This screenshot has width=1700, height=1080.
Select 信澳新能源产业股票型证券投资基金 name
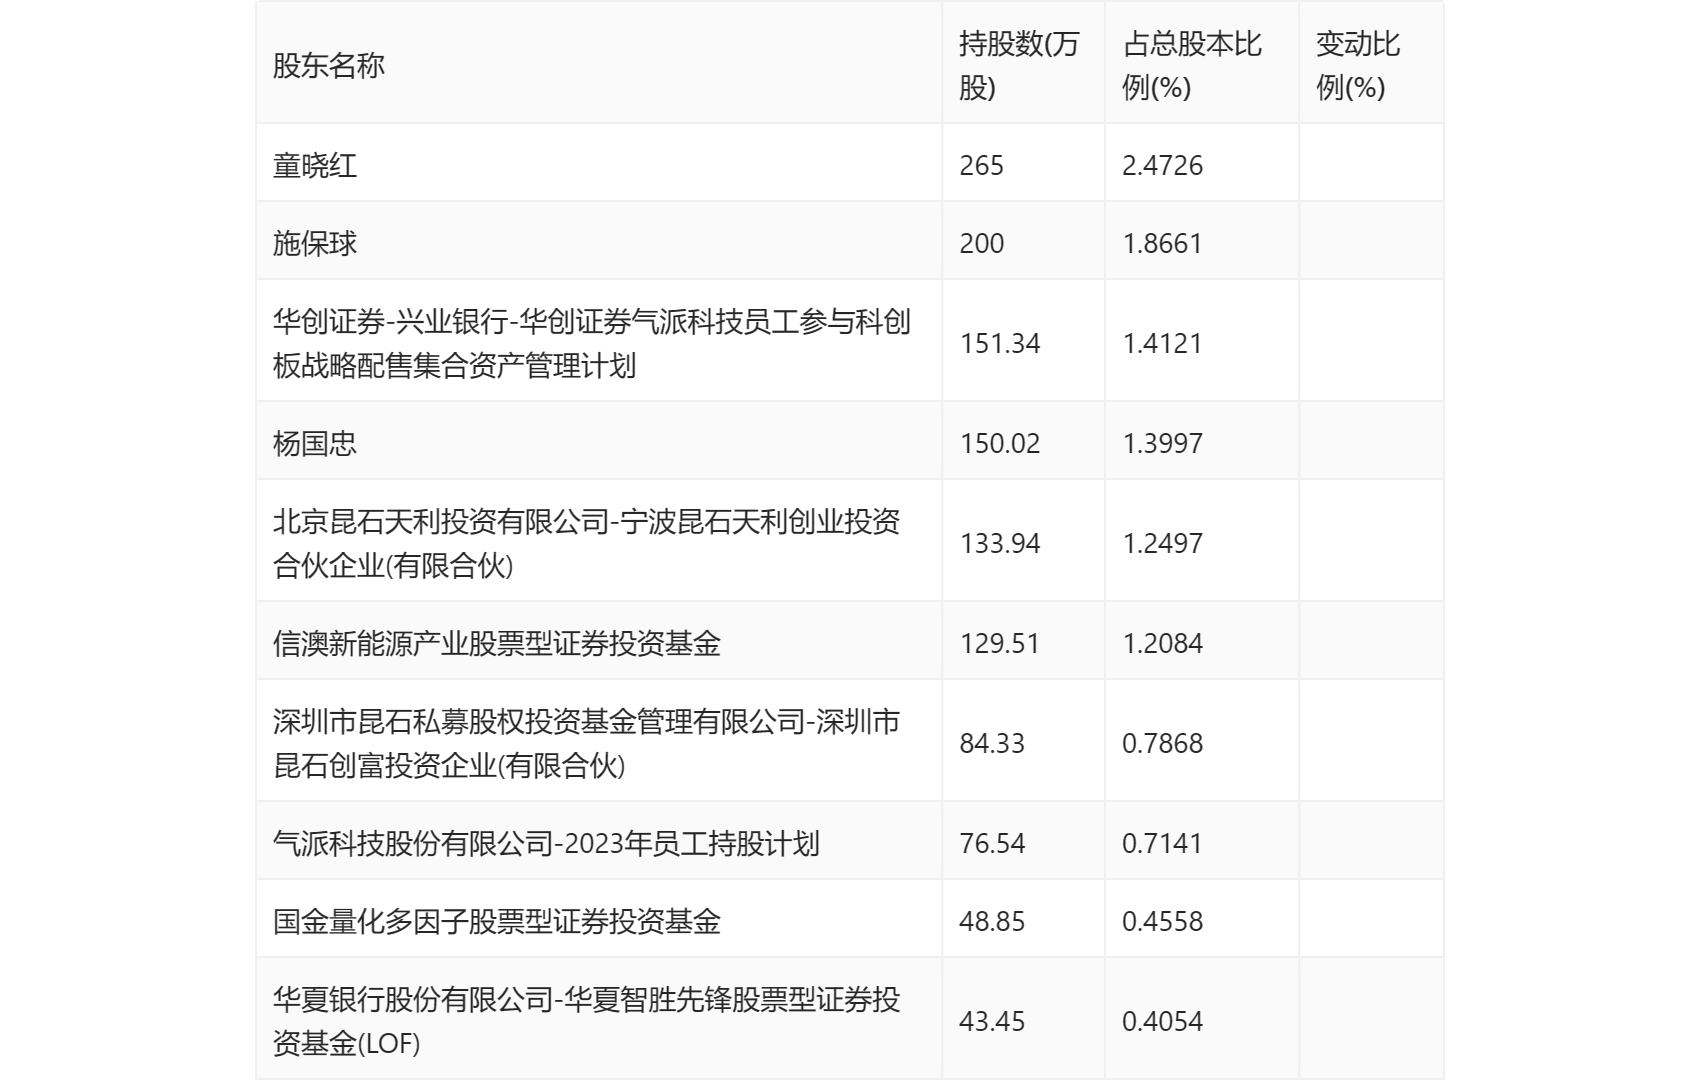tap(497, 643)
